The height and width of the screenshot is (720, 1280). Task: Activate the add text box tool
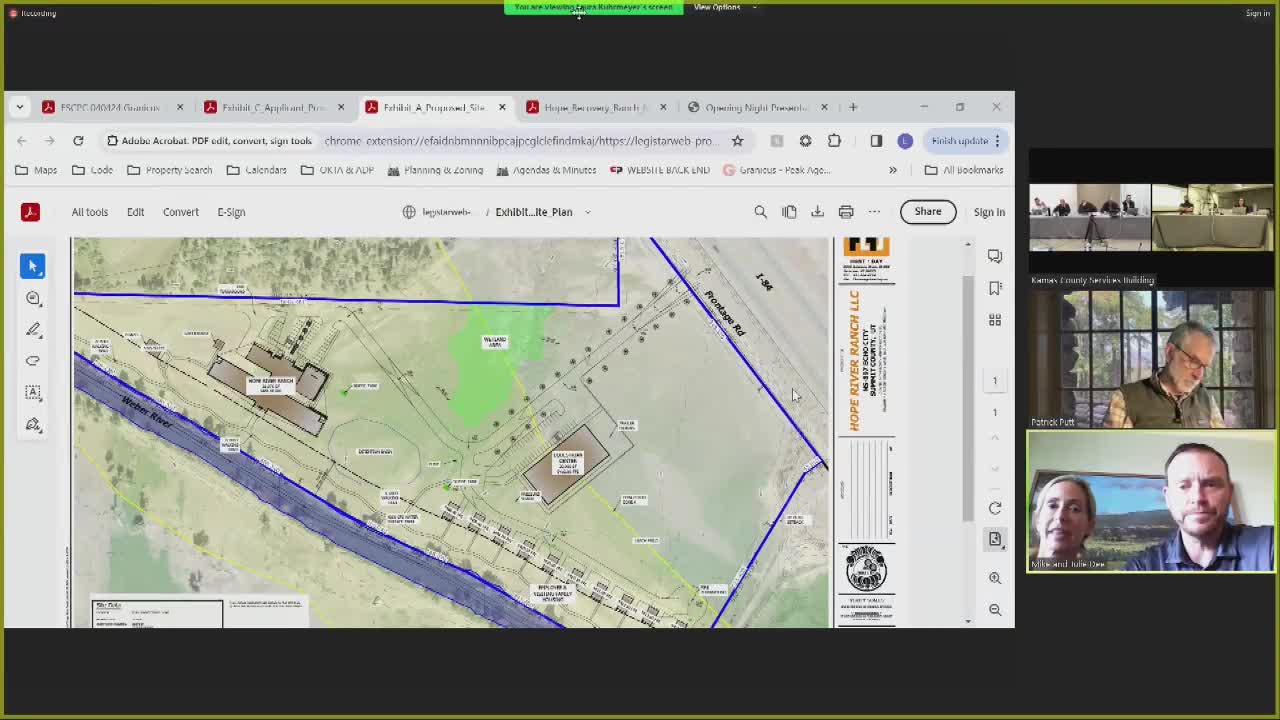(33, 393)
